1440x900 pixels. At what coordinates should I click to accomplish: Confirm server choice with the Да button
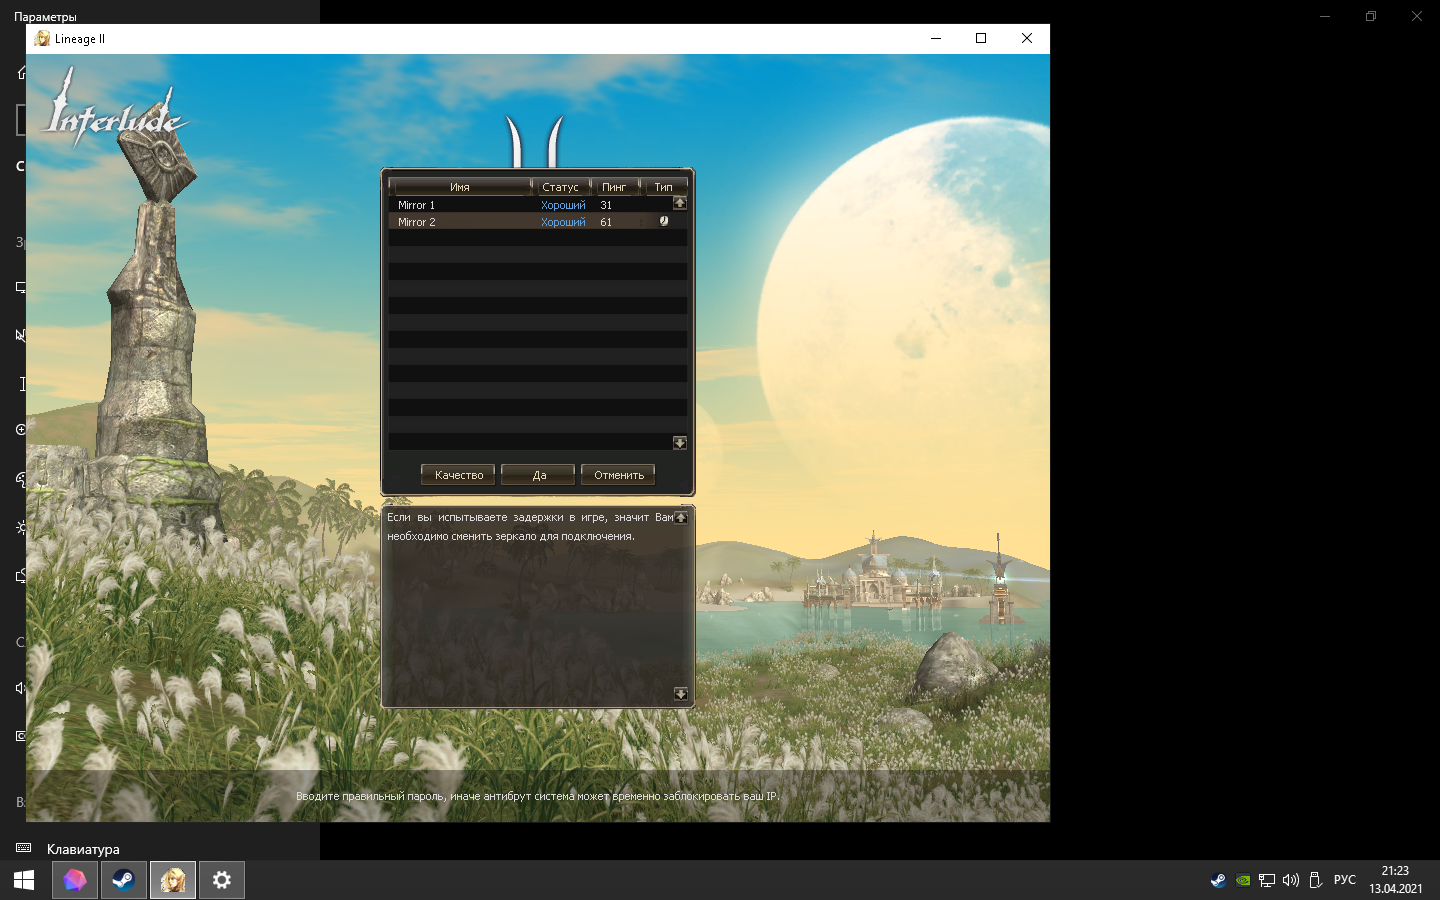(x=539, y=475)
